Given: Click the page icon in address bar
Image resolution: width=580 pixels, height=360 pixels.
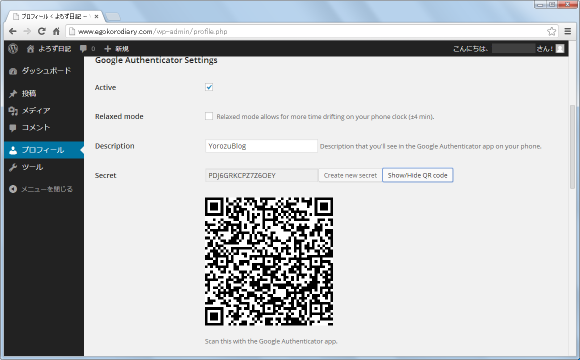Looking at the screenshot, I should pos(72,31).
